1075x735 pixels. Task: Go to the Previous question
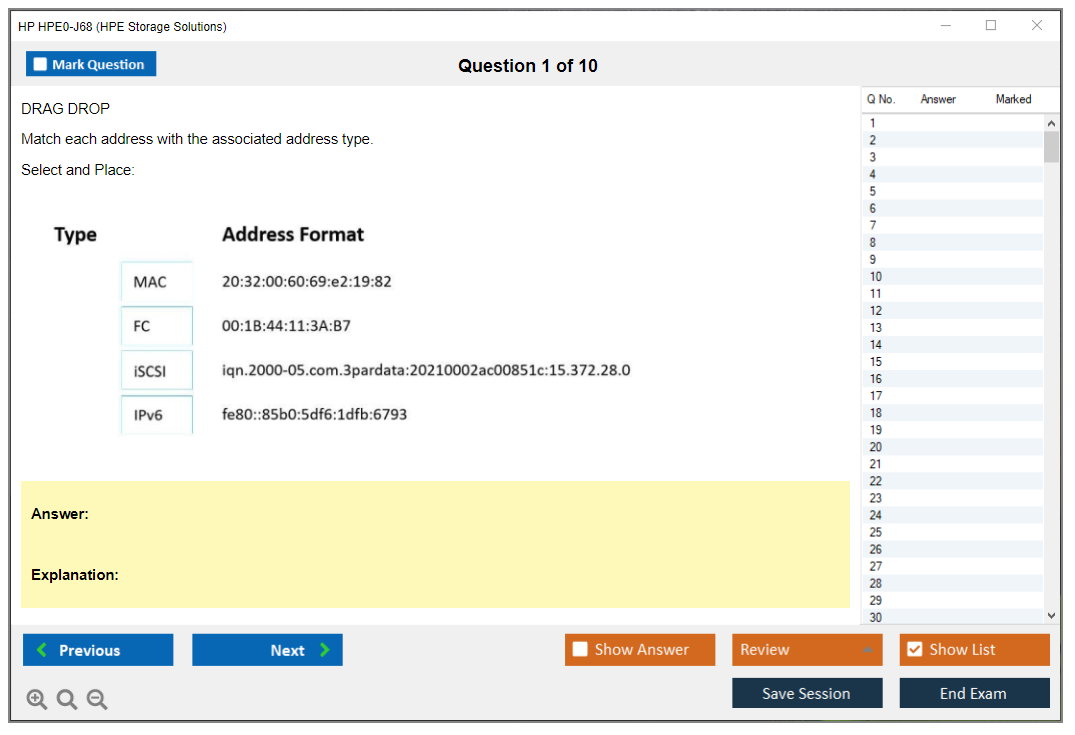[x=98, y=650]
